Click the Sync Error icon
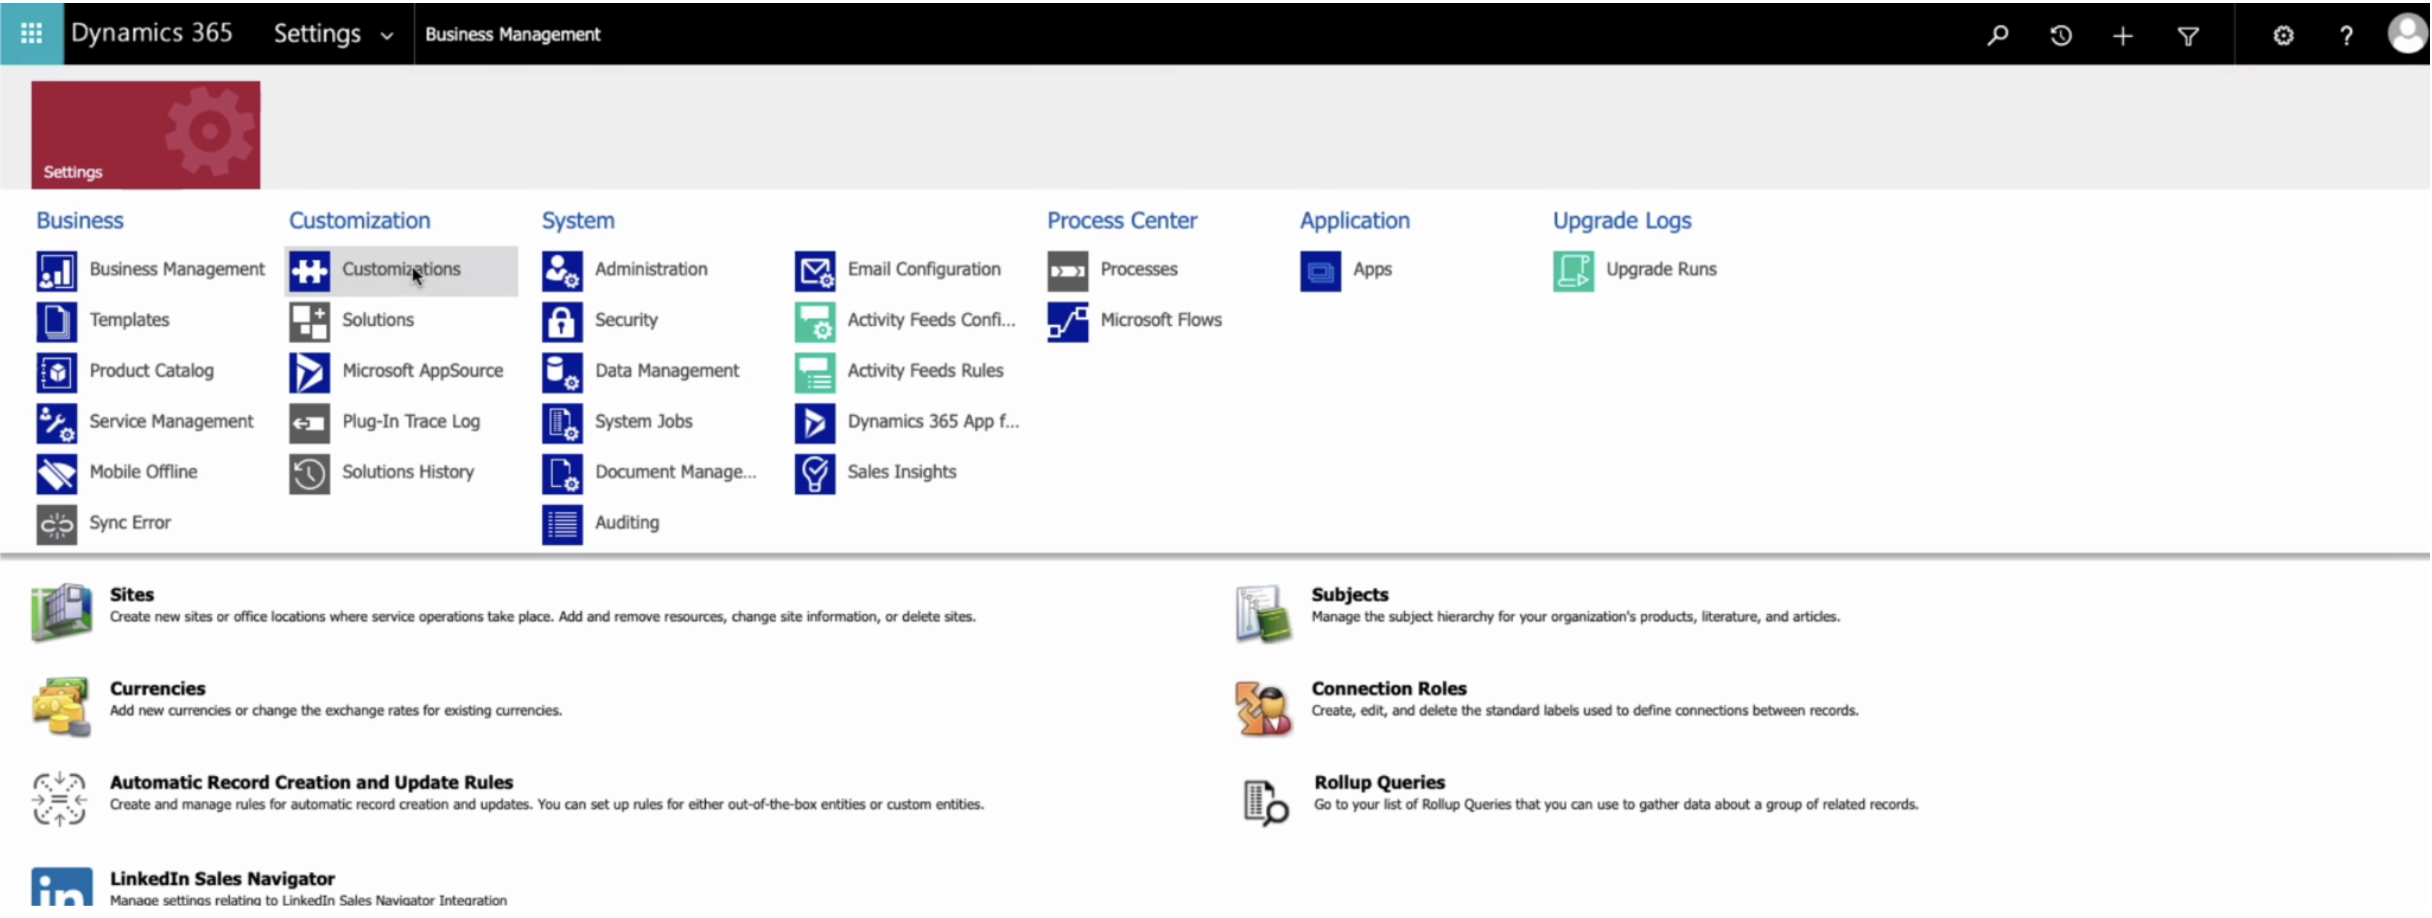Image resolution: width=2432 pixels, height=918 pixels. click(x=56, y=524)
